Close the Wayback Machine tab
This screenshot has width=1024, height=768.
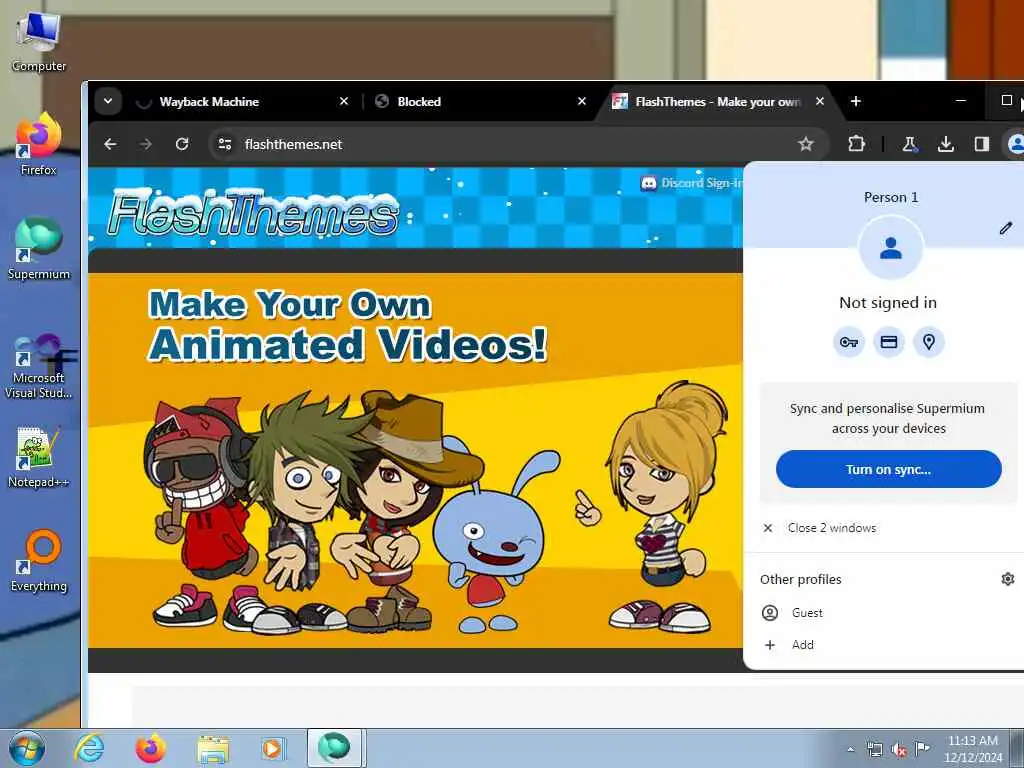click(344, 101)
